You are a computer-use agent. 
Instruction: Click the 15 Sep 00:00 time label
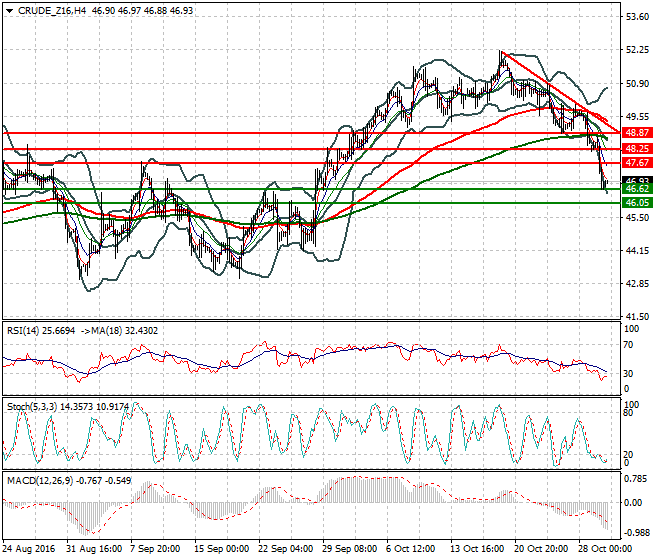pyautogui.click(x=222, y=549)
